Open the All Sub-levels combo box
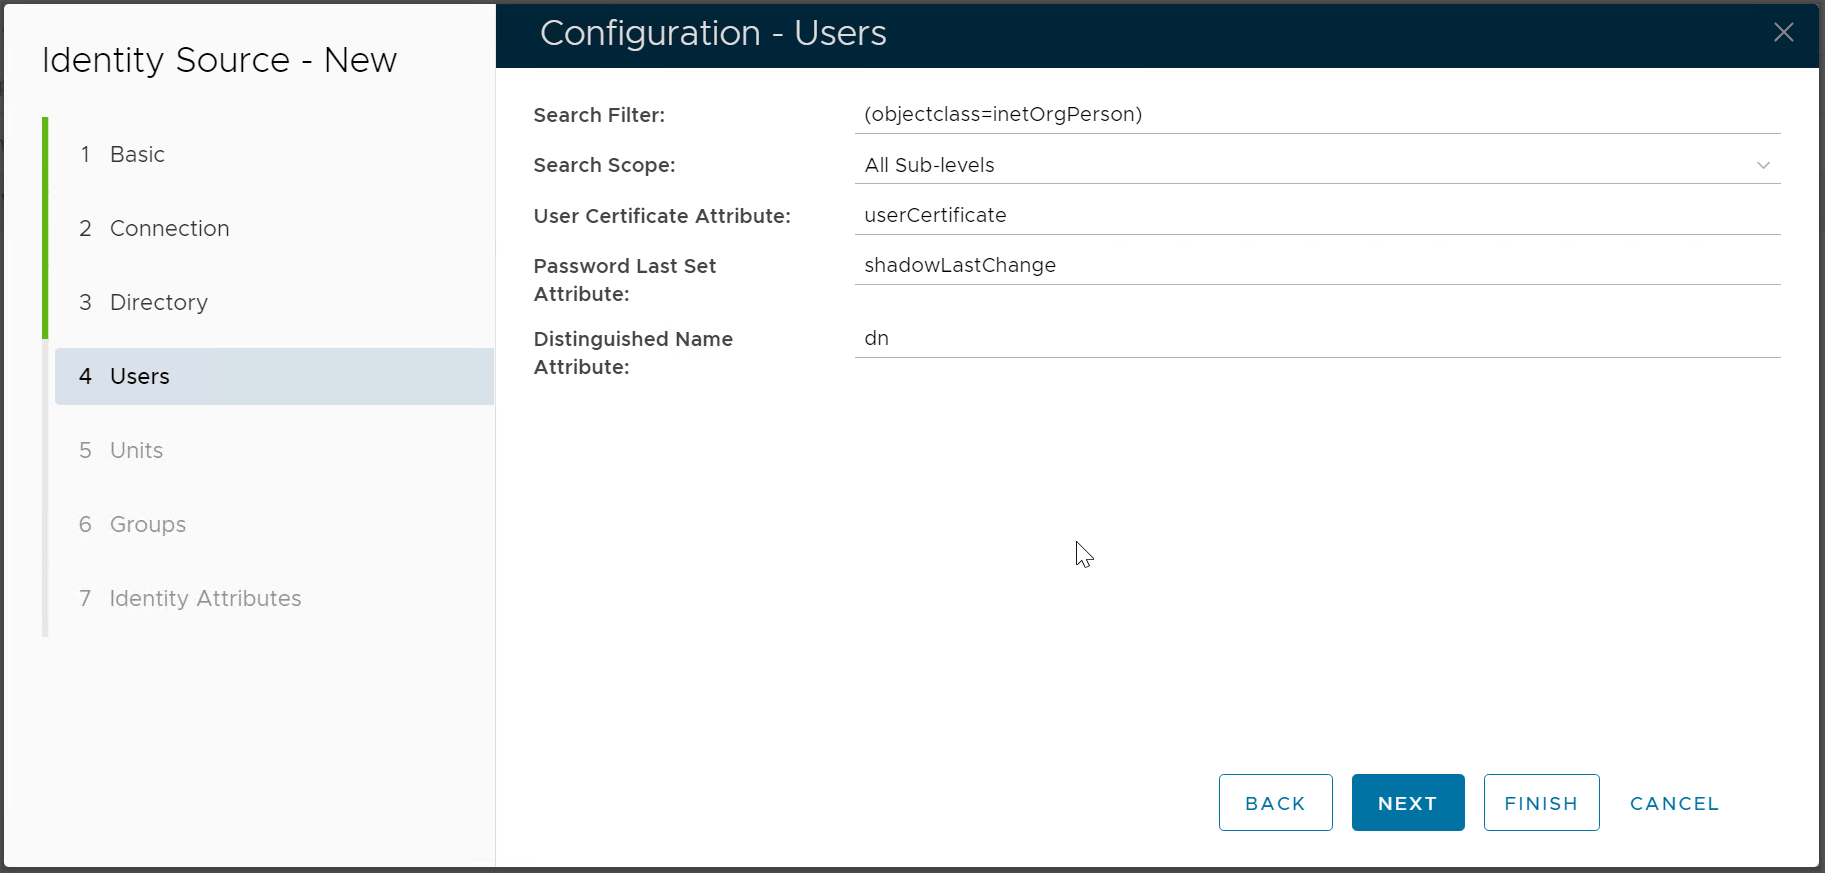The image size is (1825, 873). tap(1300, 165)
